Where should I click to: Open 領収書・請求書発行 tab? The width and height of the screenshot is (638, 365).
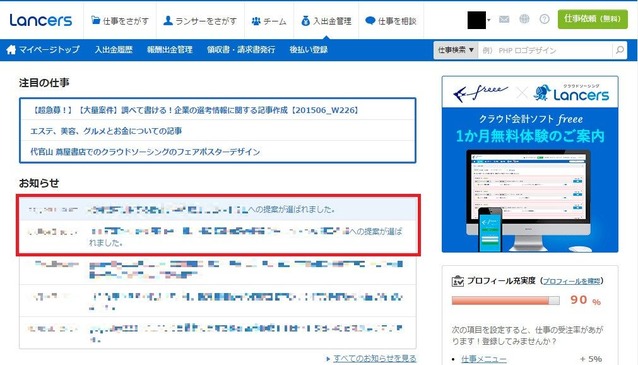241,50
